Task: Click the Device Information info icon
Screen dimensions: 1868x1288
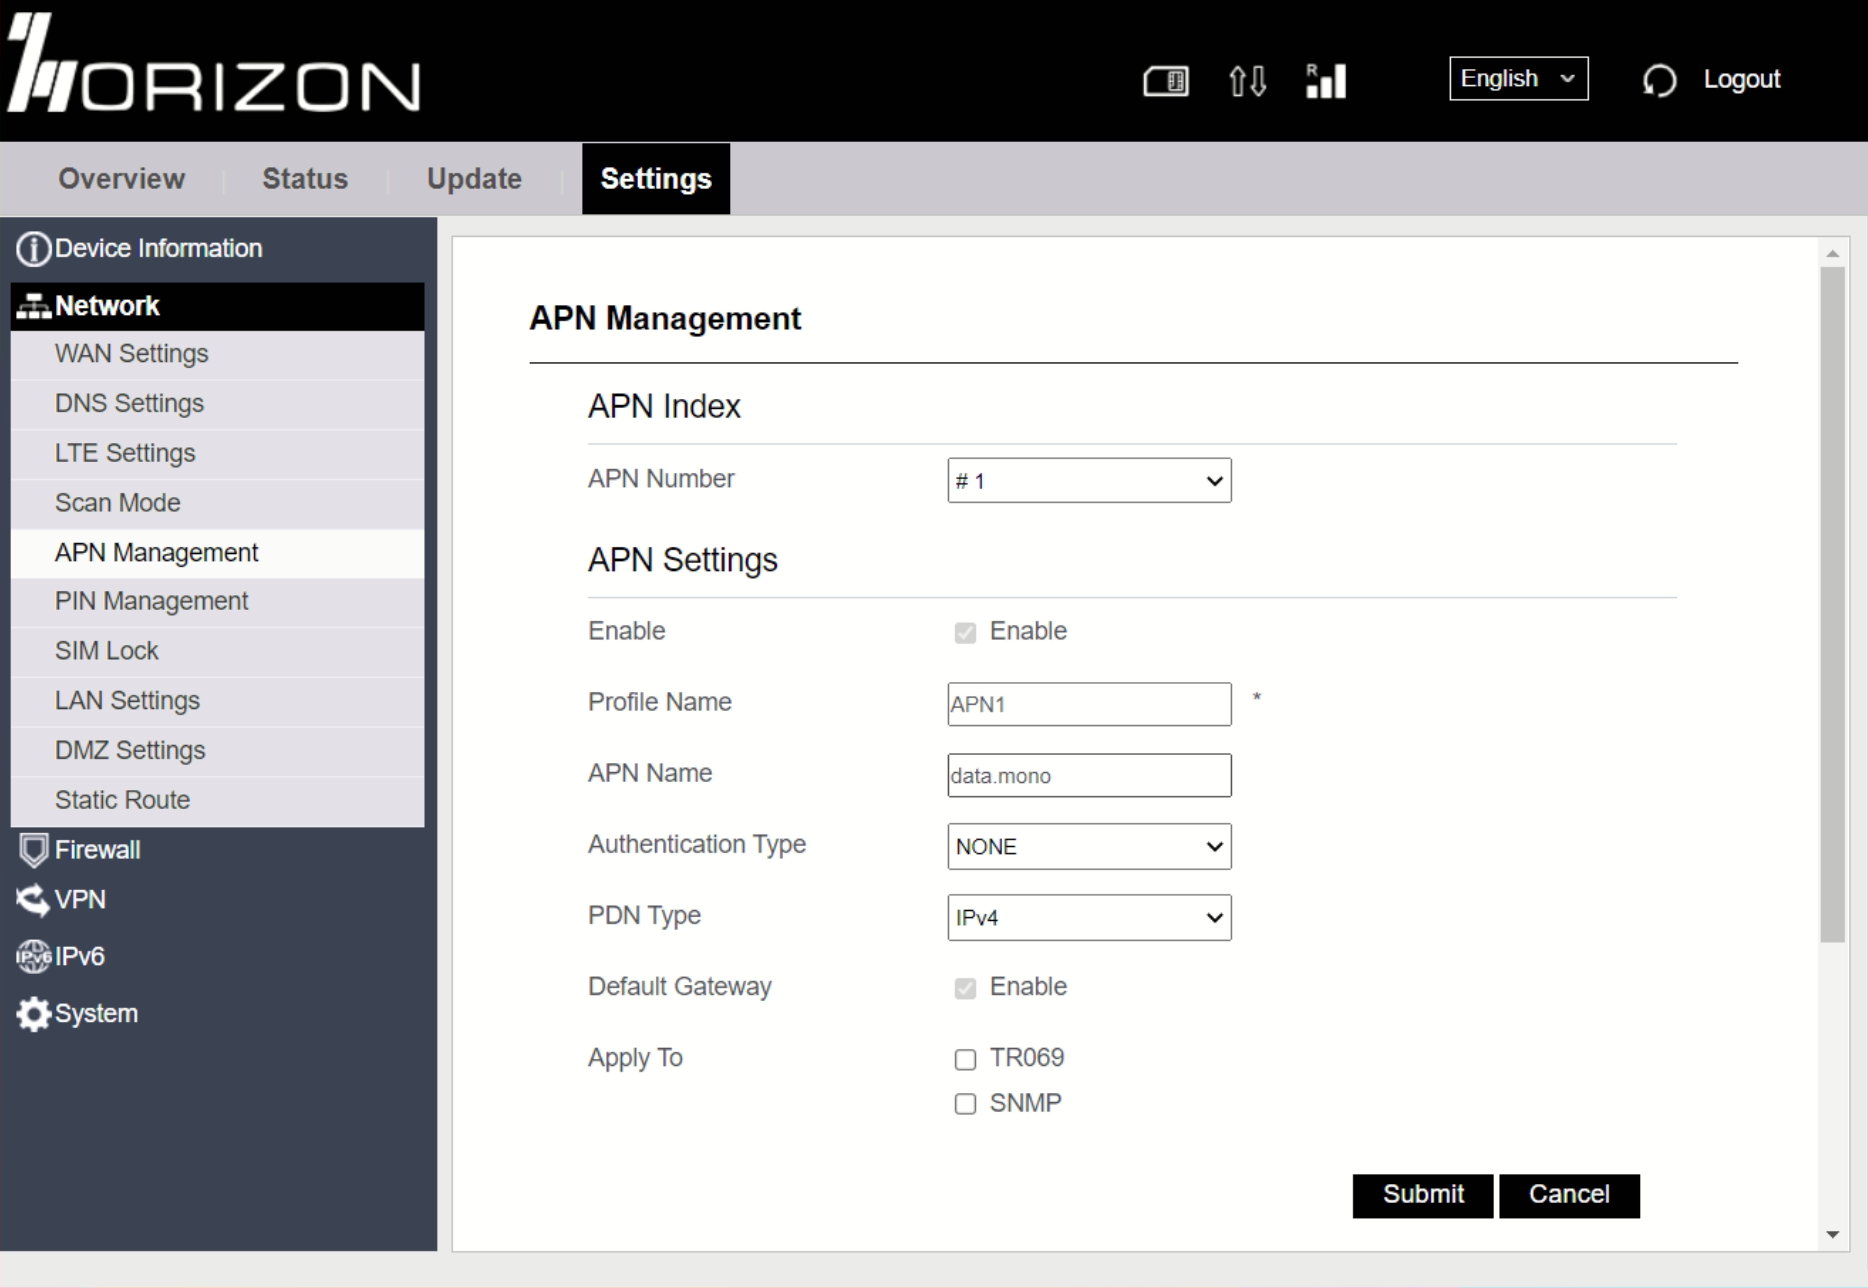Action: click(x=33, y=249)
